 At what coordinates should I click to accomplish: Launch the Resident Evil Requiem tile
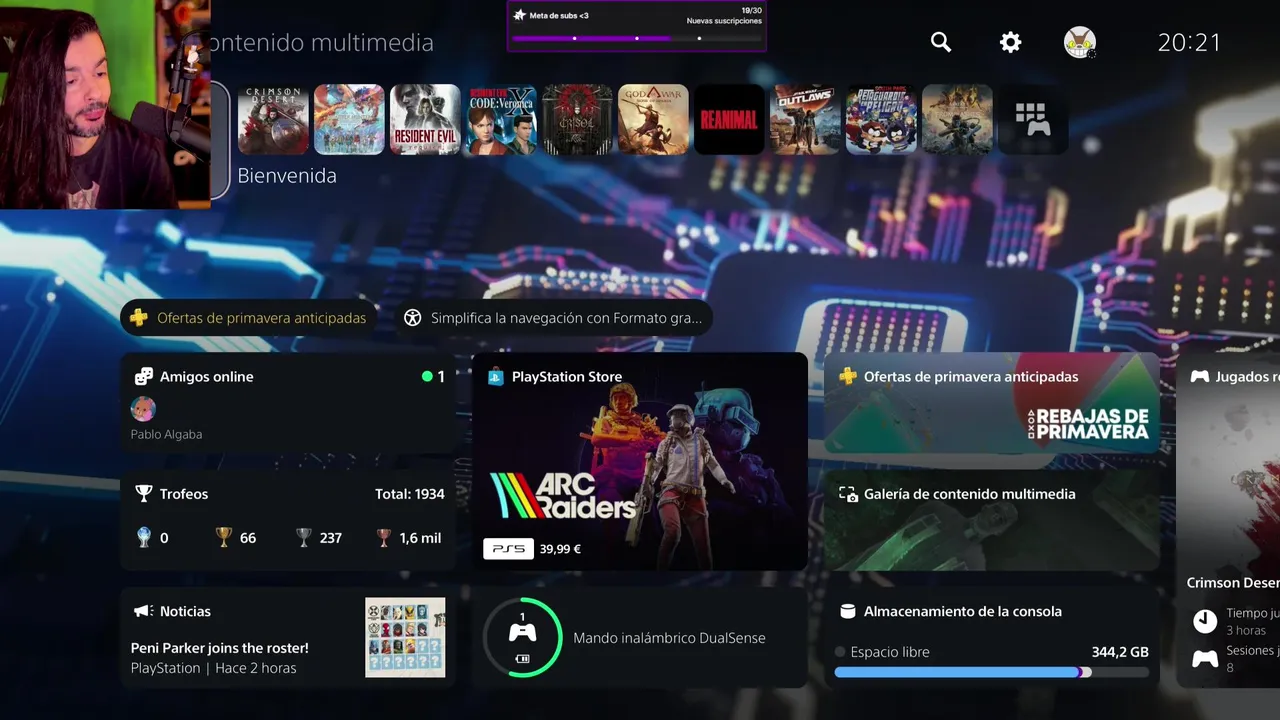point(425,119)
